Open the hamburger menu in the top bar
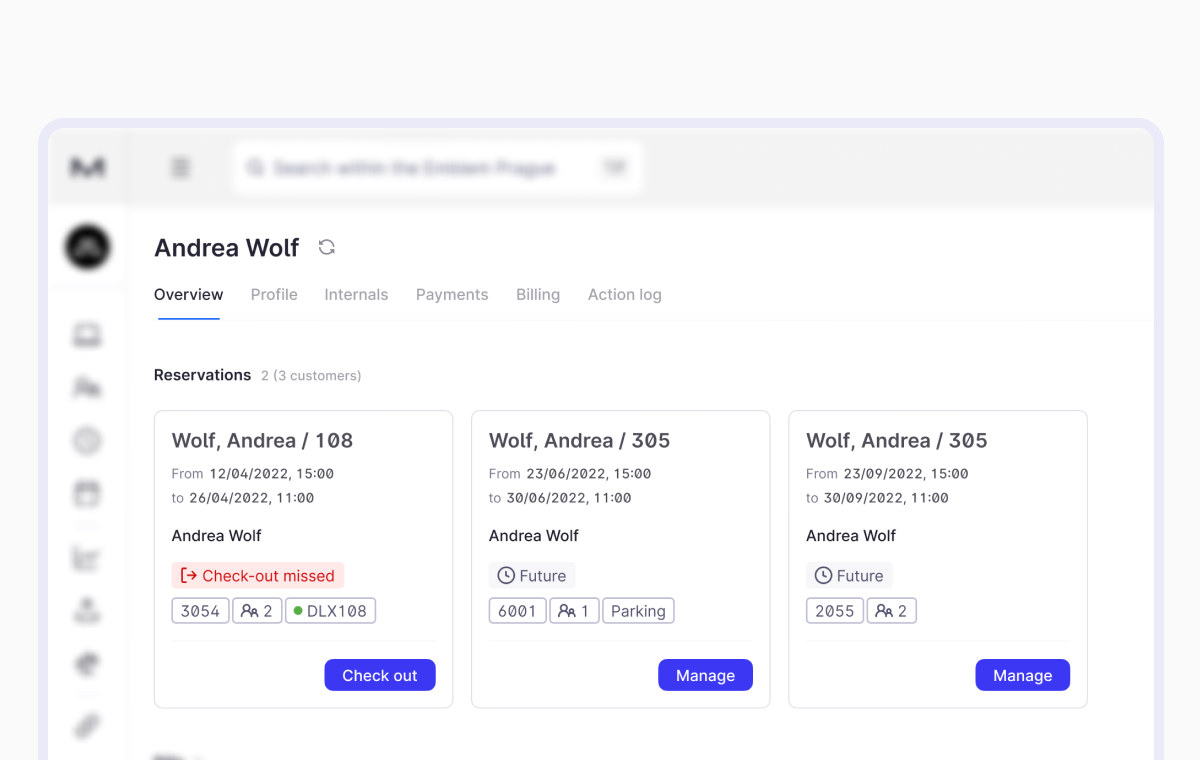1200x760 pixels. pyautogui.click(x=180, y=168)
